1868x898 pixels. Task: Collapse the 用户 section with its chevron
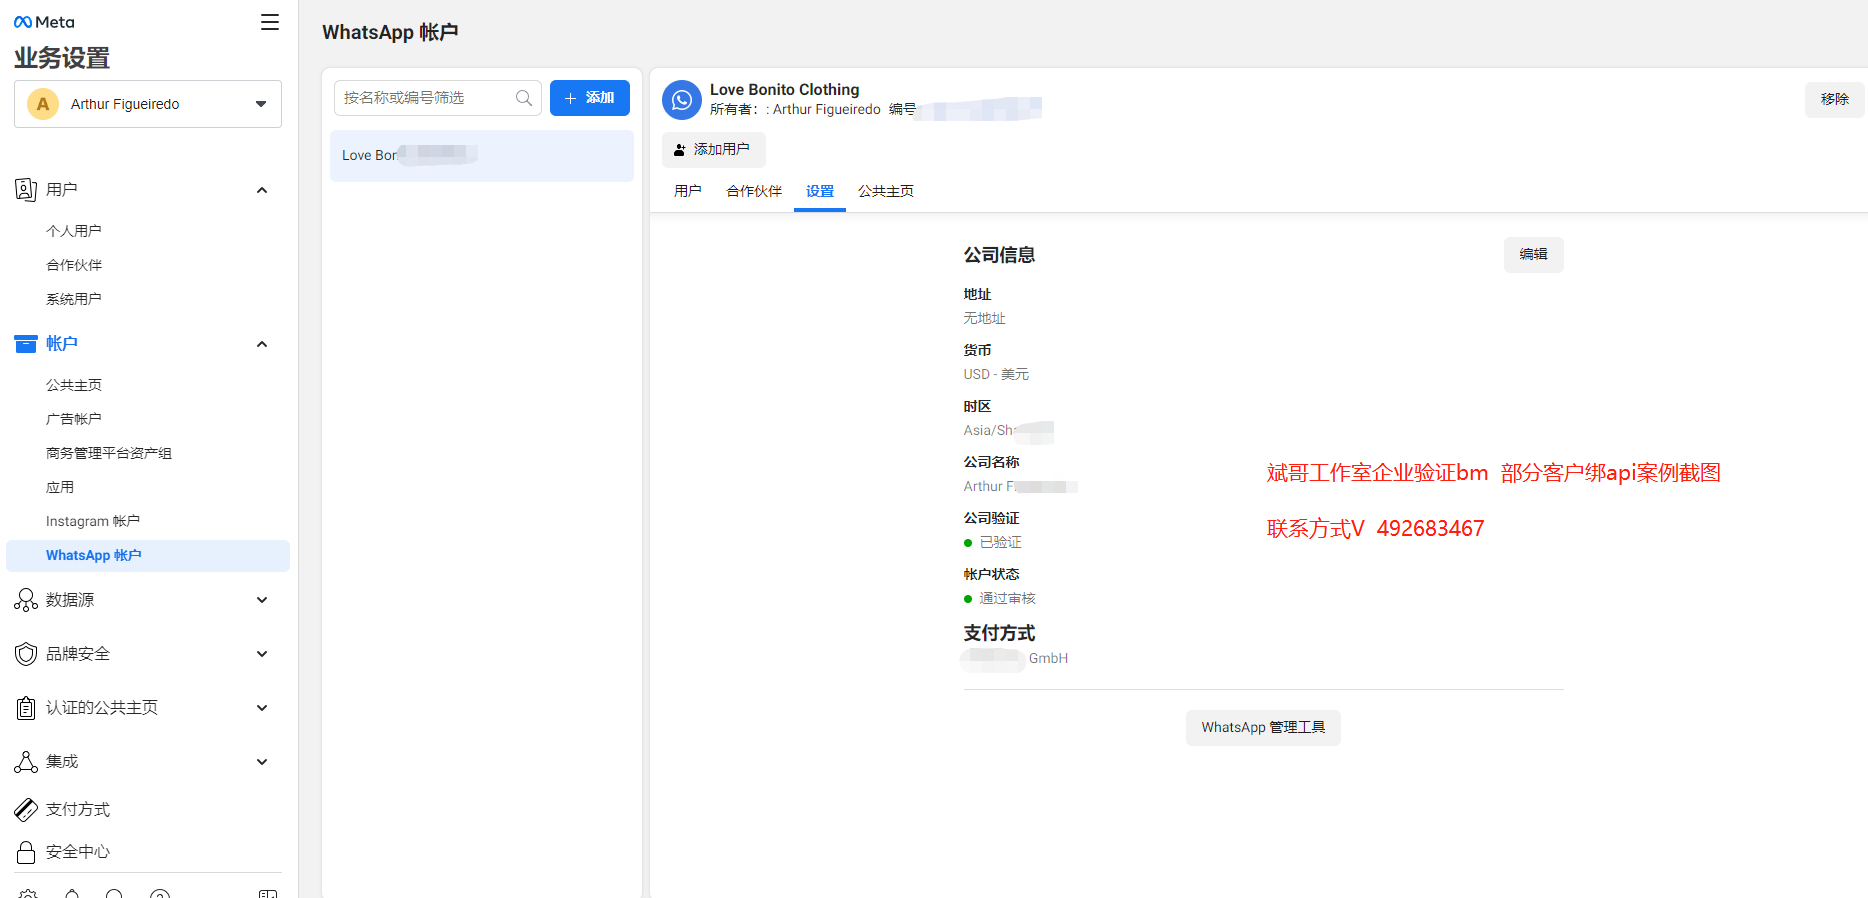pyautogui.click(x=262, y=190)
